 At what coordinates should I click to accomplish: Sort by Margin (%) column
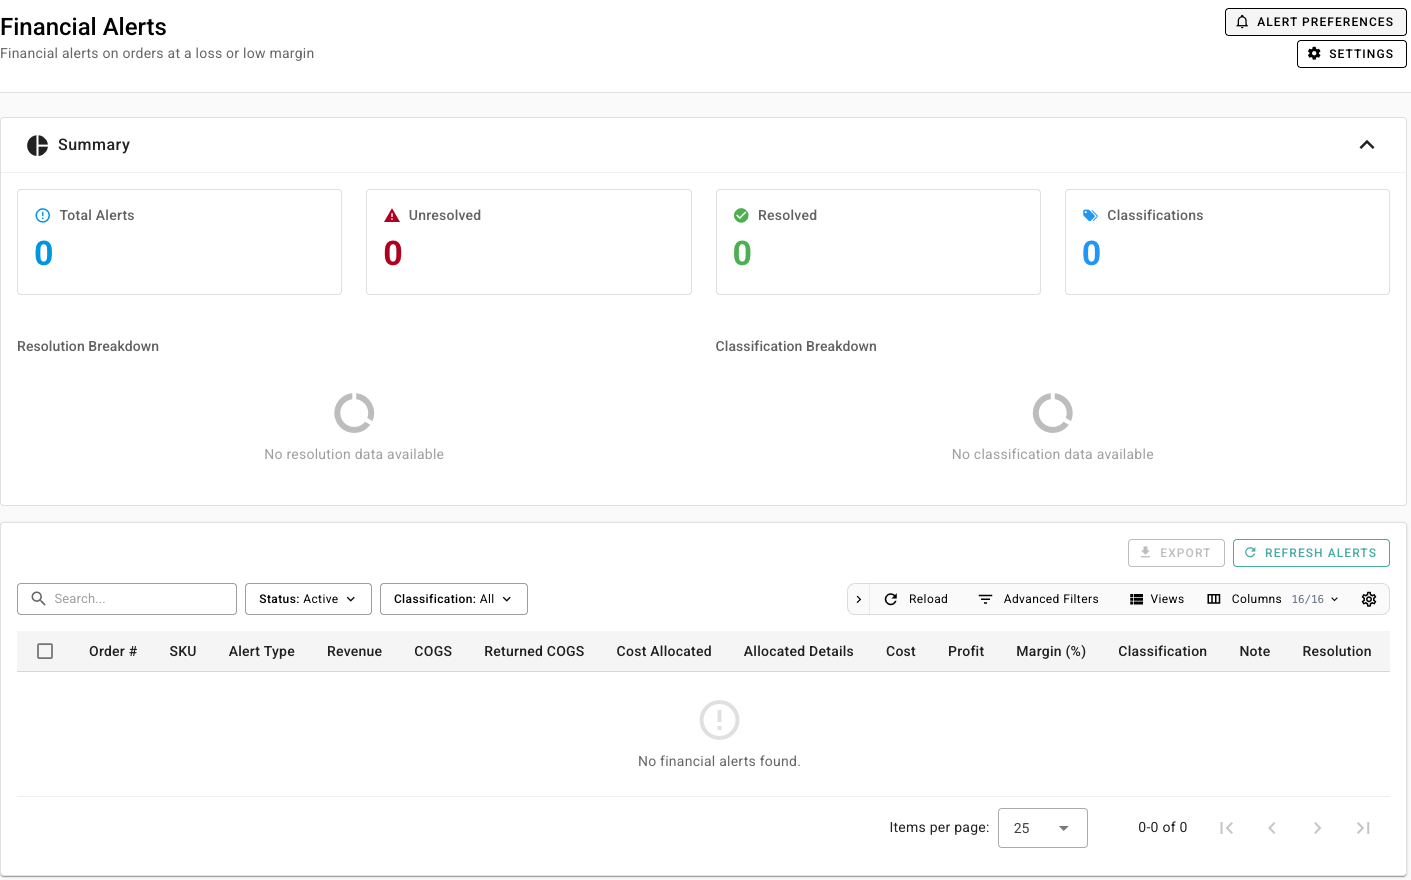click(1051, 651)
